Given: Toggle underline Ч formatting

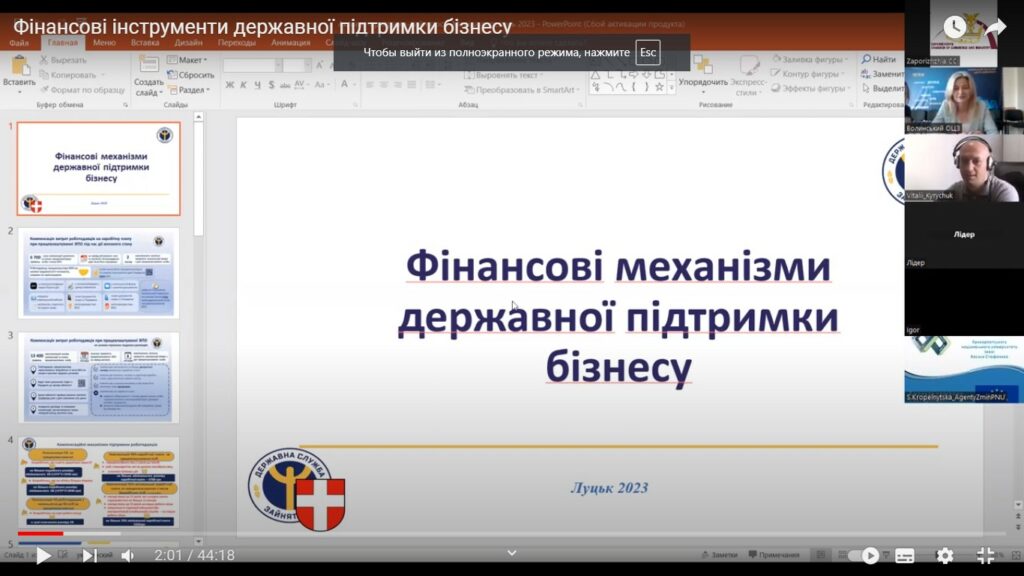Looking at the screenshot, I should click(x=257, y=85).
